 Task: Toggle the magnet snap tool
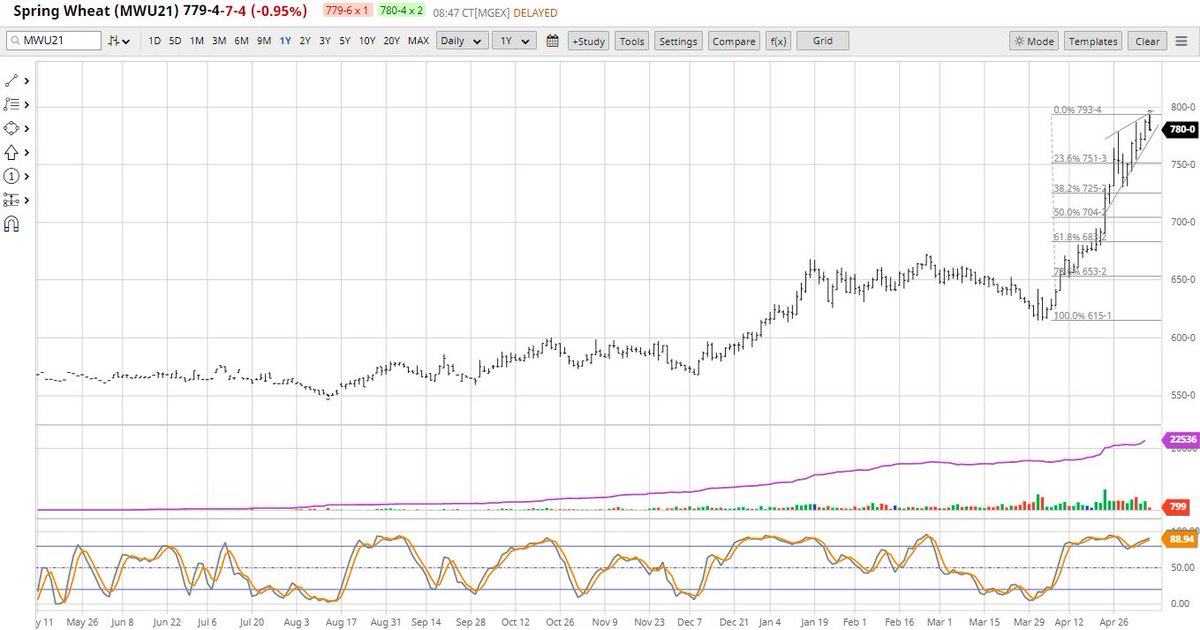coord(12,224)
